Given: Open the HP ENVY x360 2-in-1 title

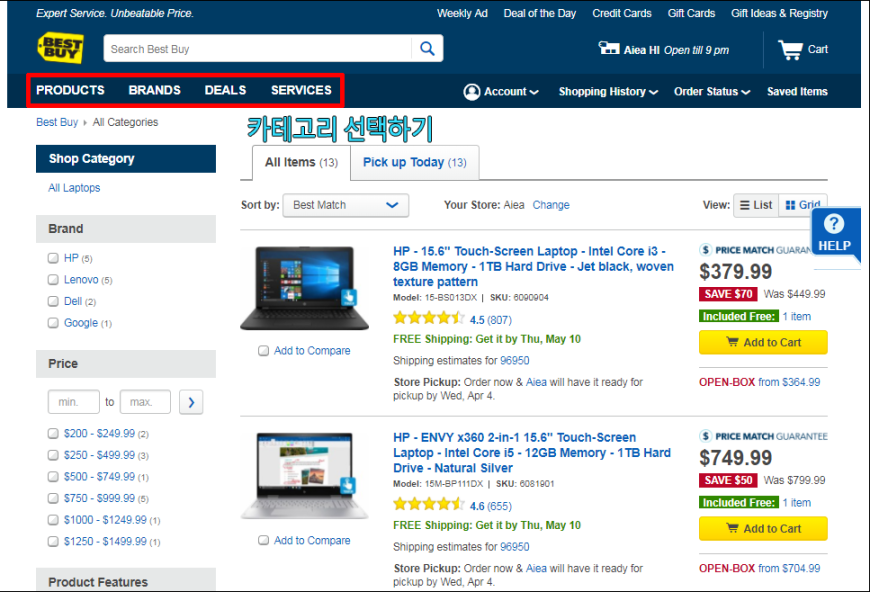Looking at the screenshot, I should [532, 453].
